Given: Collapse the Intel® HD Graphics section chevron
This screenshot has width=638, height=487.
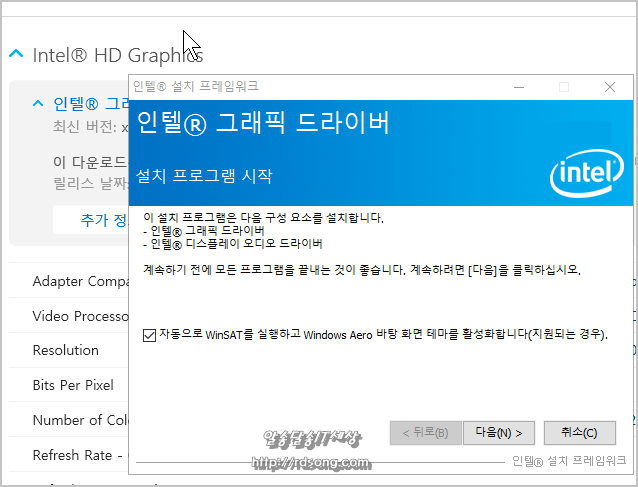Looking at the screenshot, I should [x=16, y=54].
